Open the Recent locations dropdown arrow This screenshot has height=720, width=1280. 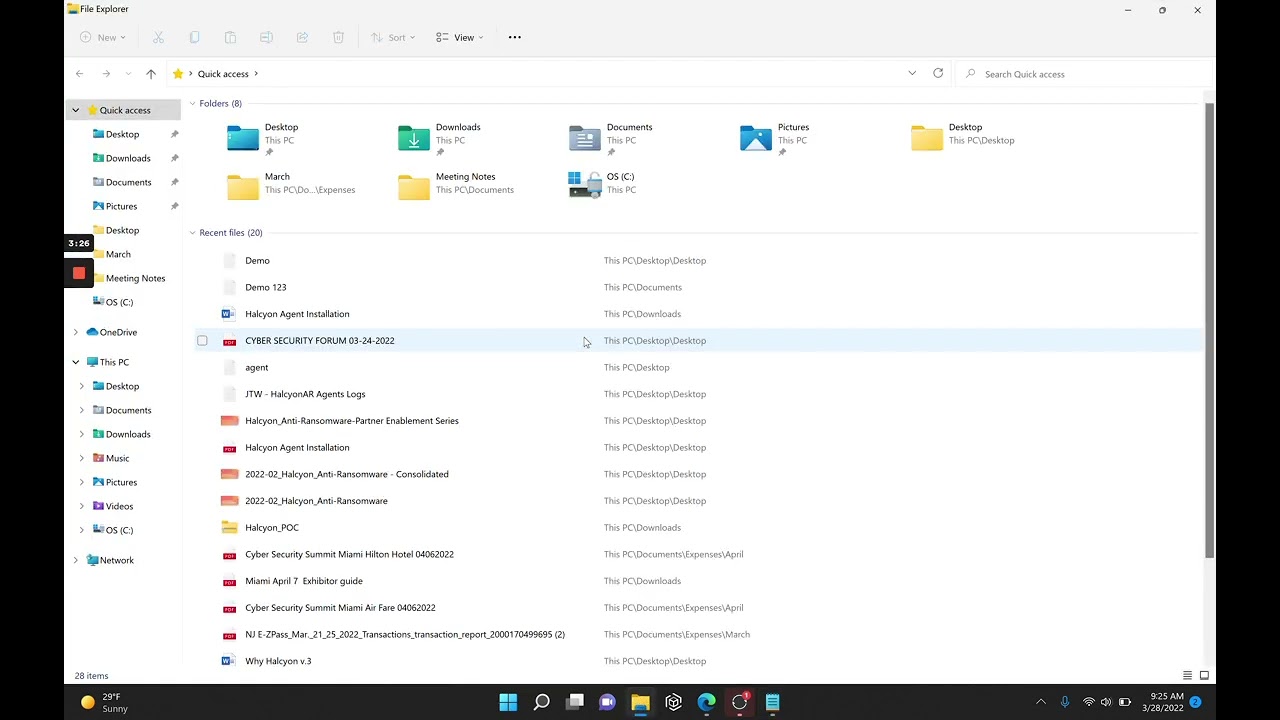point(128,74)
